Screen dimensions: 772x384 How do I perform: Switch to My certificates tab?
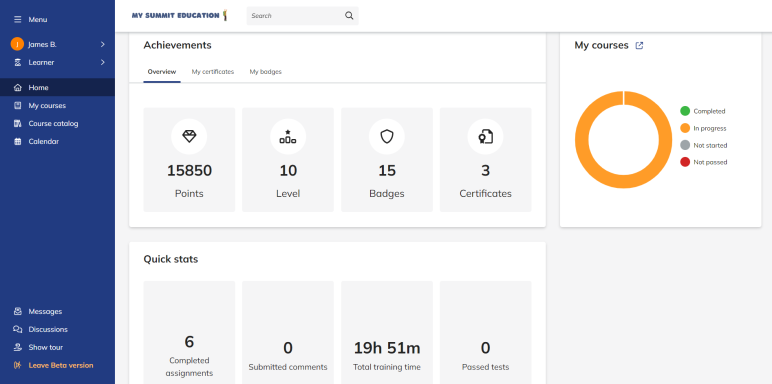pos(213,72)
